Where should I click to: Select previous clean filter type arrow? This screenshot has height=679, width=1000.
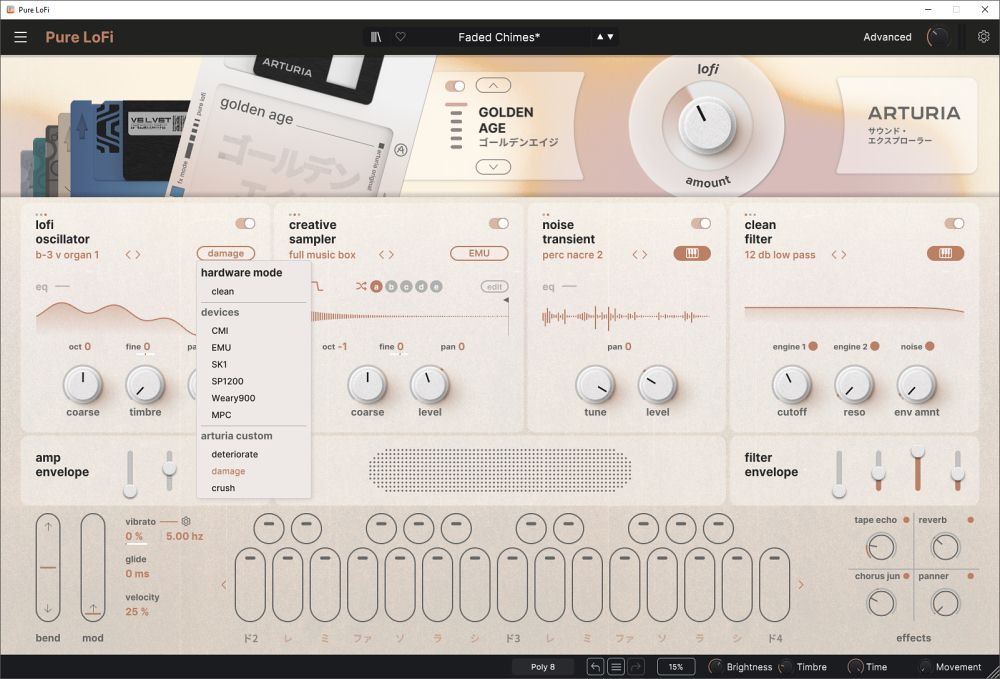[x=834, y=254]
